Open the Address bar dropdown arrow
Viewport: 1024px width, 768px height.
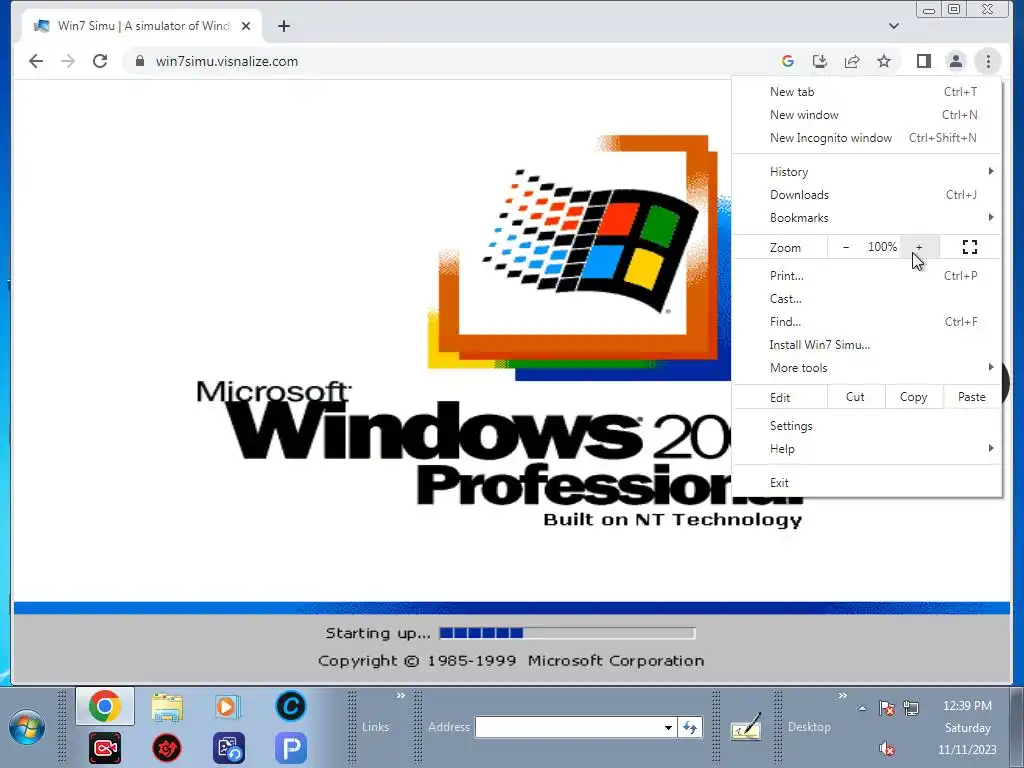click(668, 728)
